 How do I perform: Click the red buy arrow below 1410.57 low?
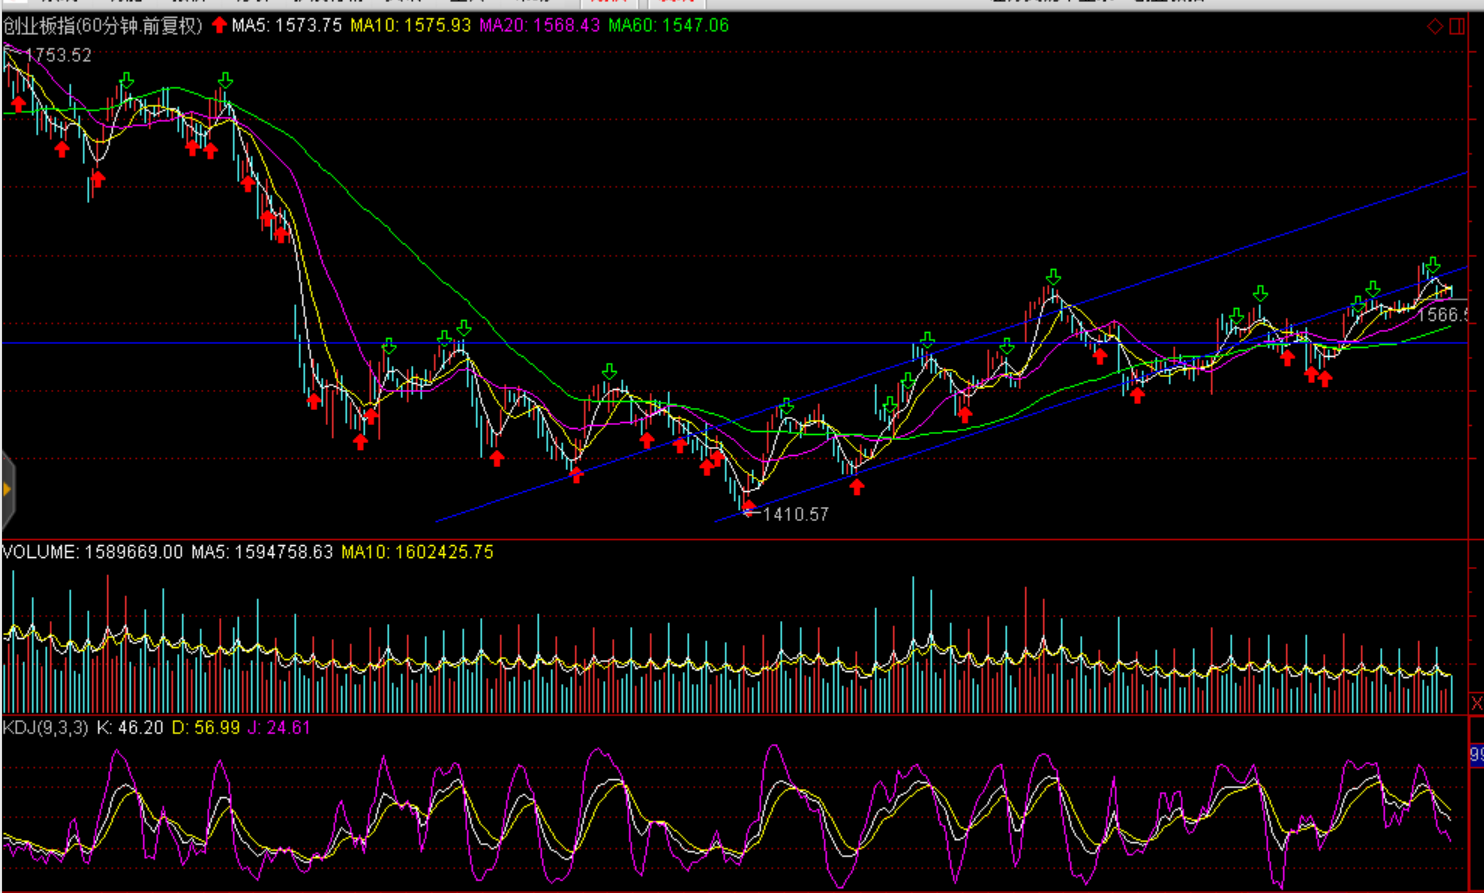[749, 507]
